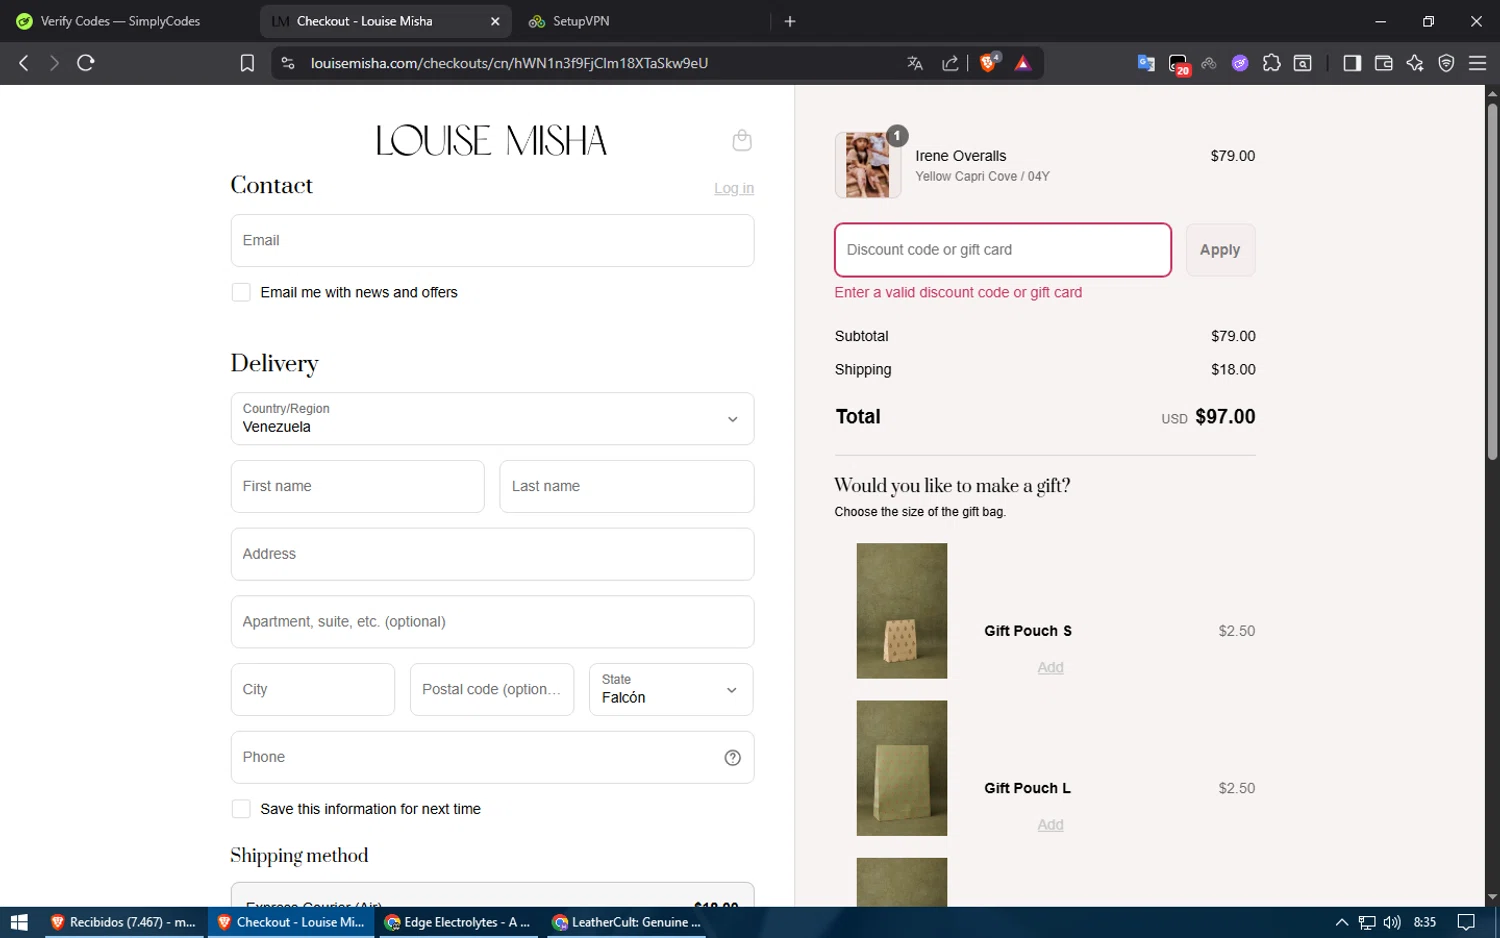Click the browser address bar URL

point(509,63)
